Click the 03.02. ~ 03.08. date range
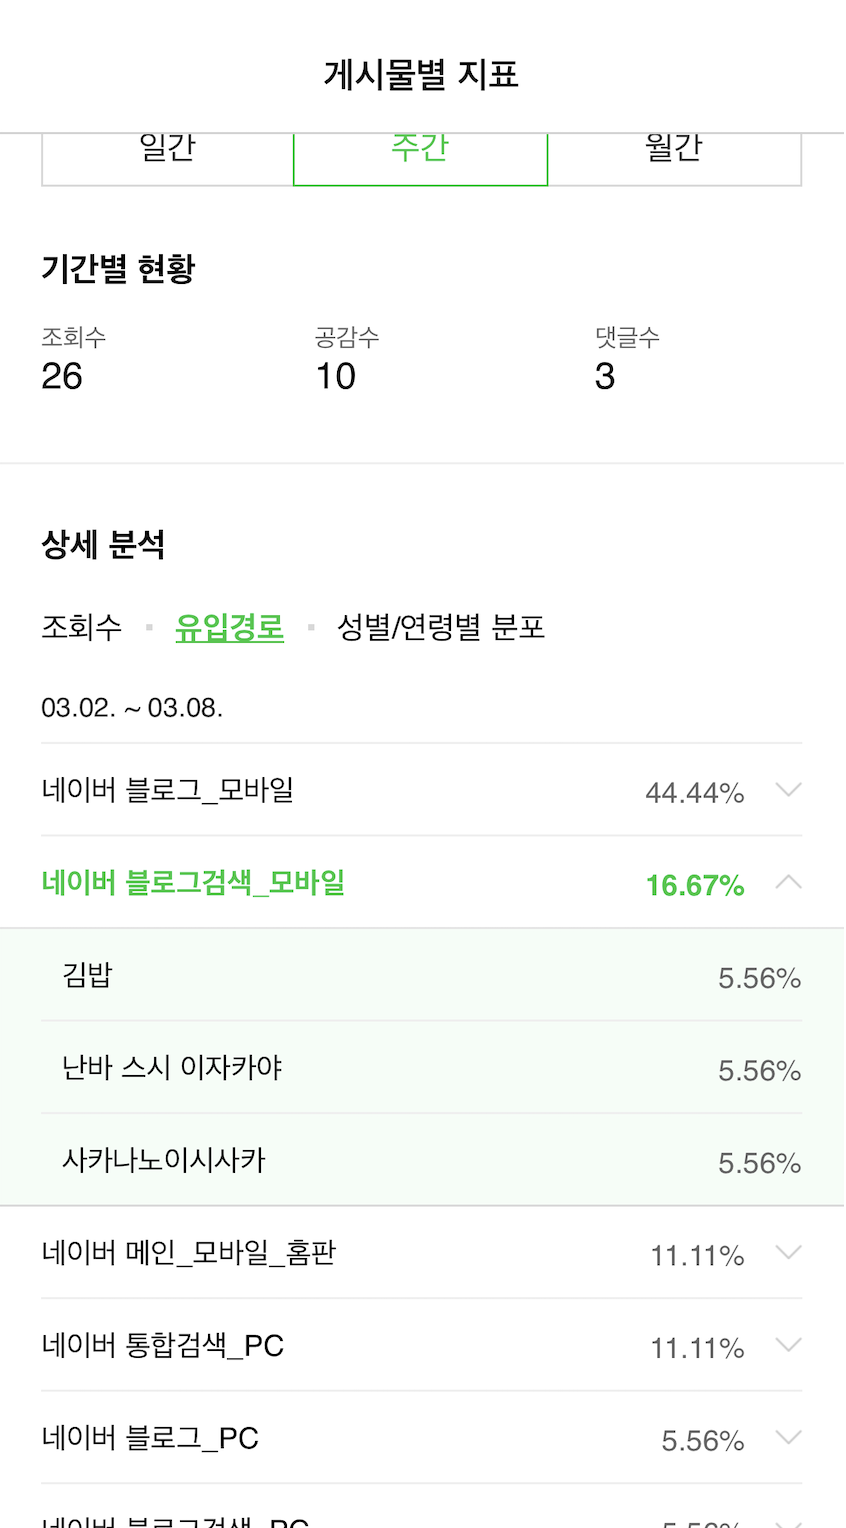The width and height of the screenshot is (846, 1528). tap(132, 708)
